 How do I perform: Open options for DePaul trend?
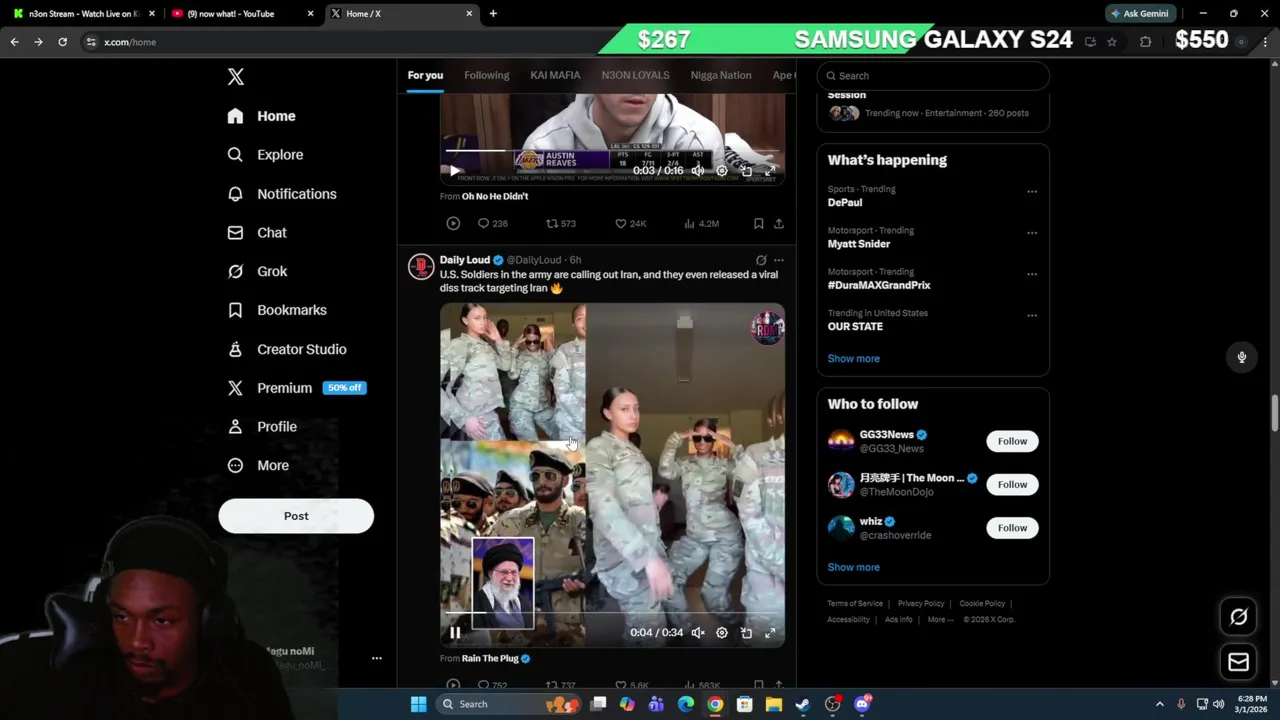click(1032, 192)
